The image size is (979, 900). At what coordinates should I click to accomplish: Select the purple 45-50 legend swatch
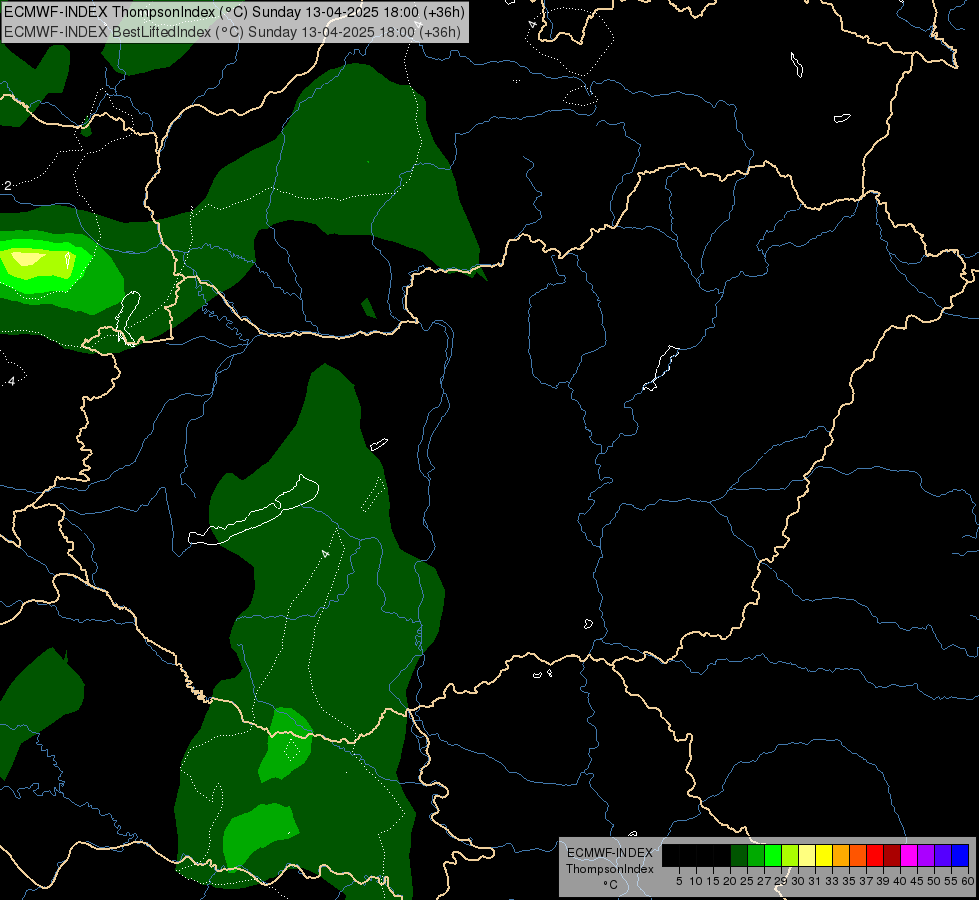[926, 855]
